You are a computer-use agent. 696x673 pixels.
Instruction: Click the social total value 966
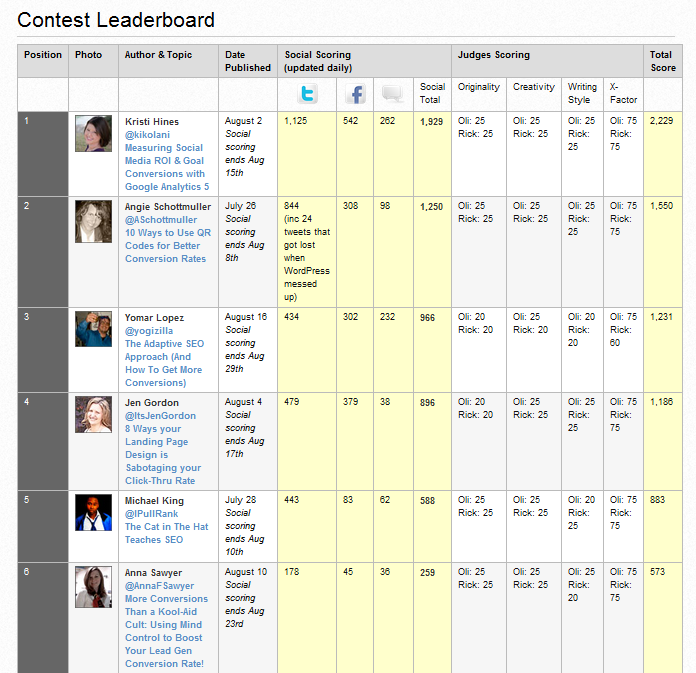[427, 318]
